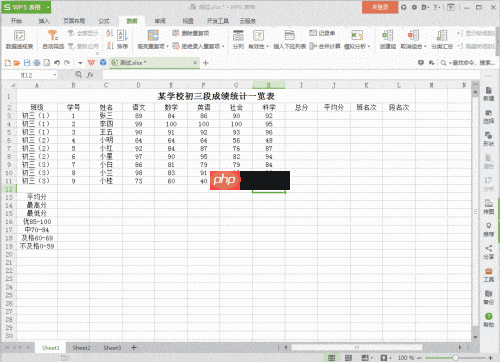Click the open folder icon
Viewport: 500px width, 362px height.
pos(17,63)
